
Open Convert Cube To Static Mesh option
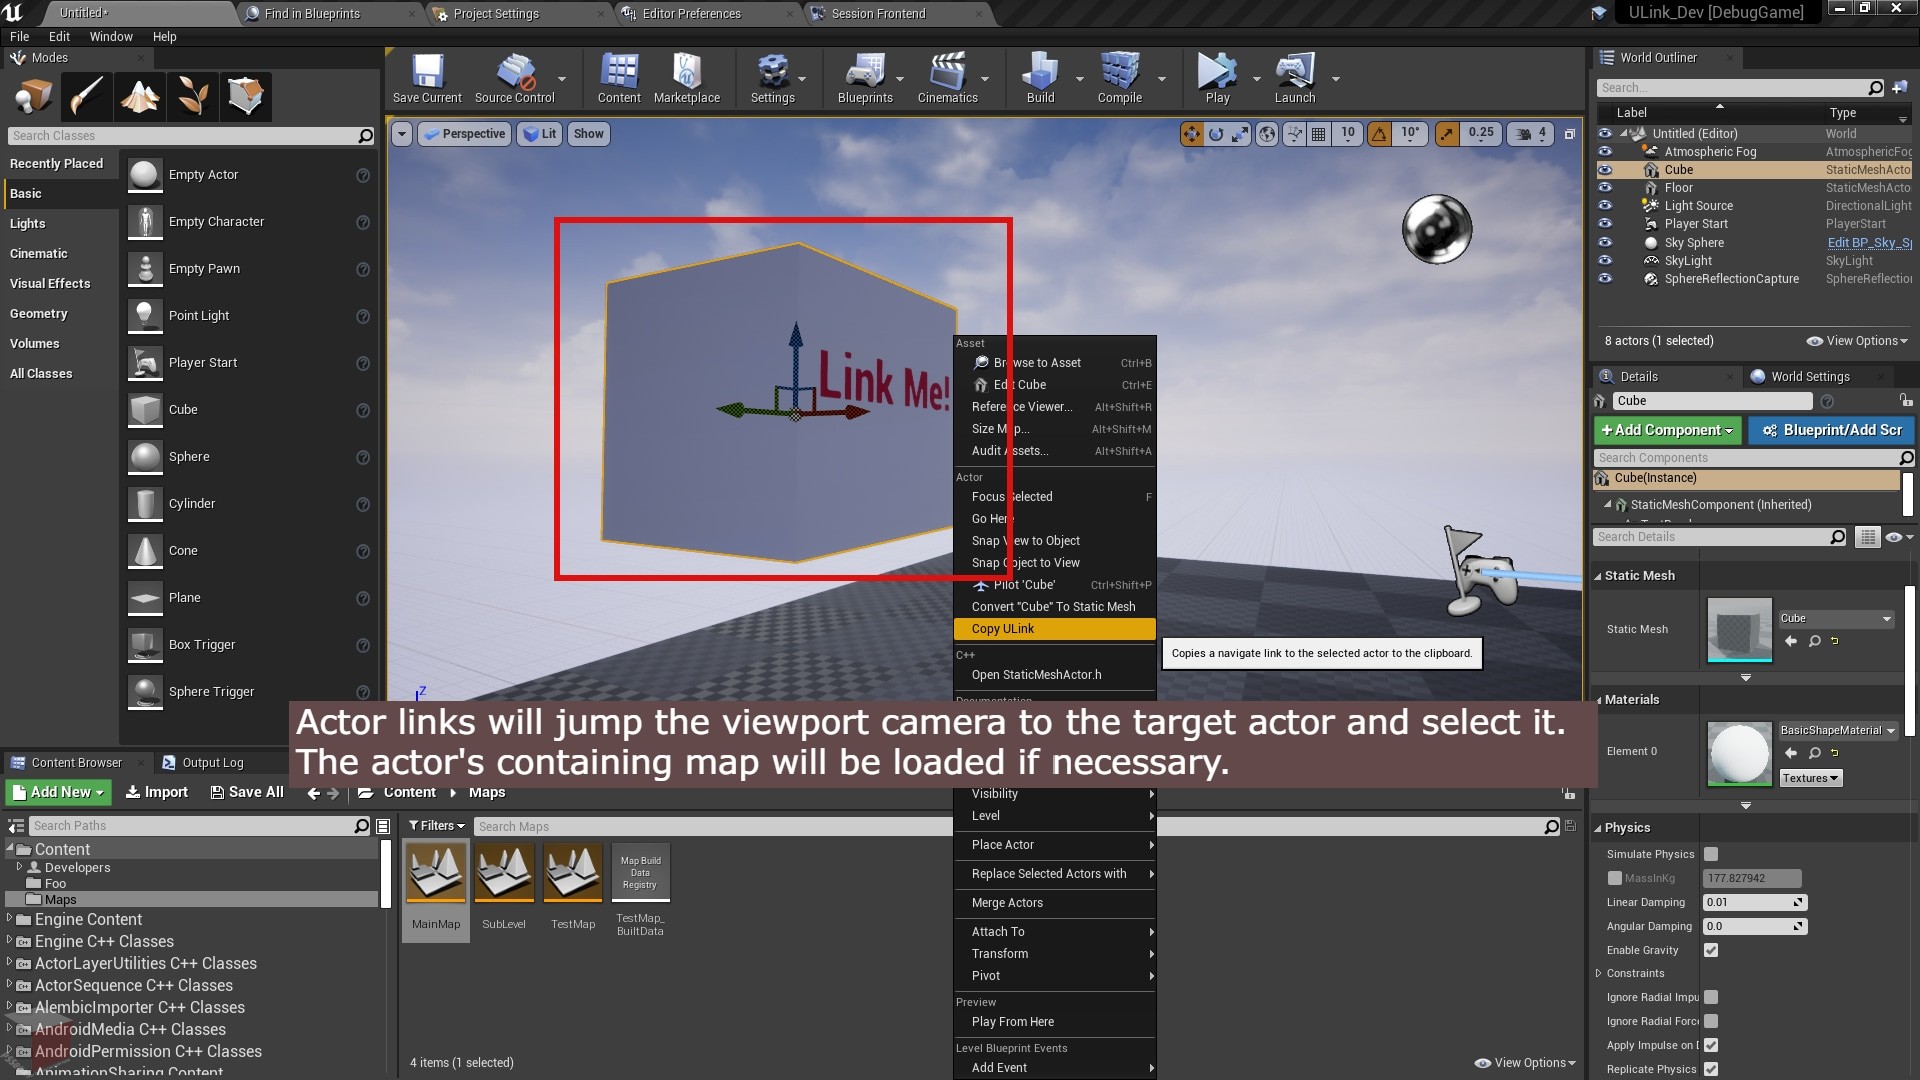[x=1054, y=607]
